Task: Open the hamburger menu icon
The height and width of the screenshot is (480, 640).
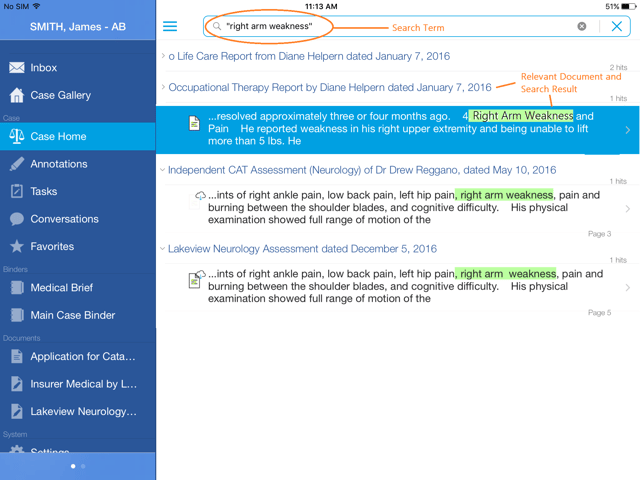Action: [x=170, y=27]
